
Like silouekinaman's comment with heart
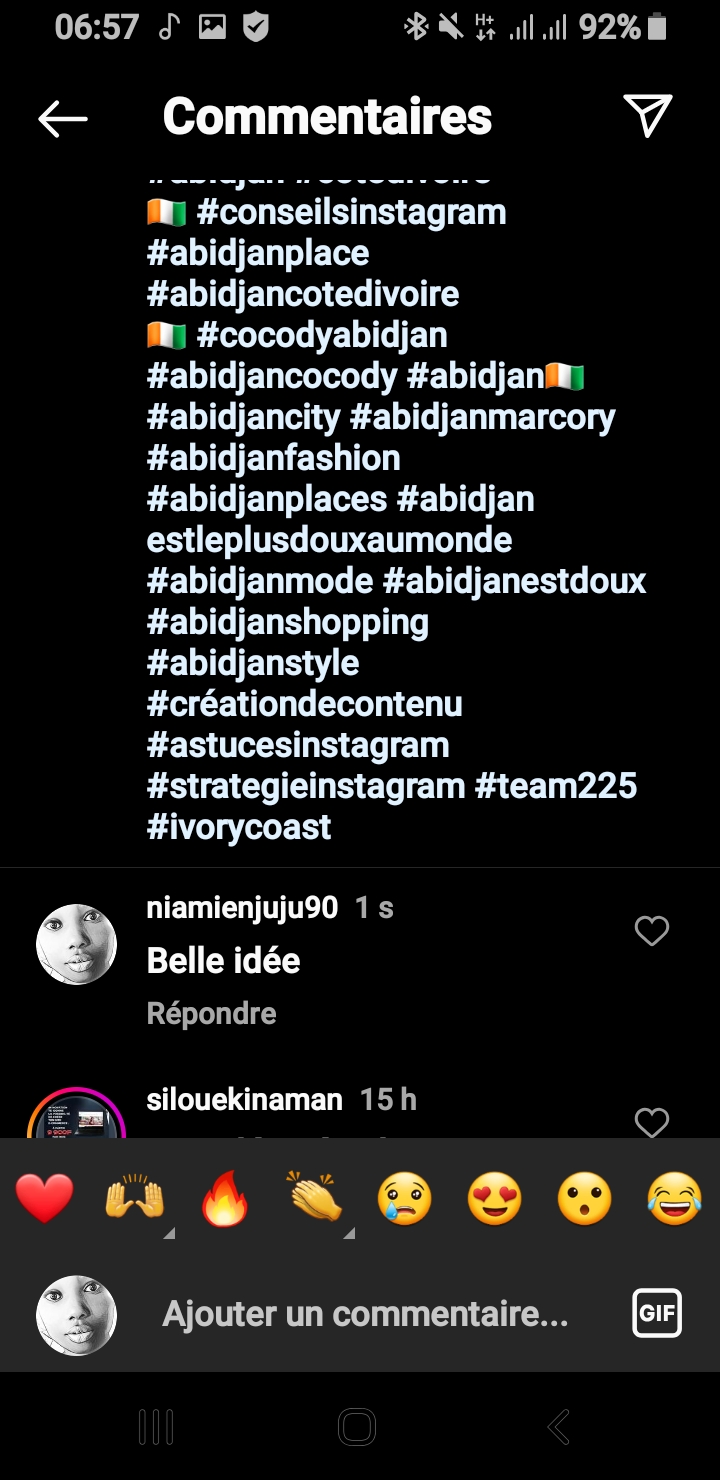point(651,1122)
